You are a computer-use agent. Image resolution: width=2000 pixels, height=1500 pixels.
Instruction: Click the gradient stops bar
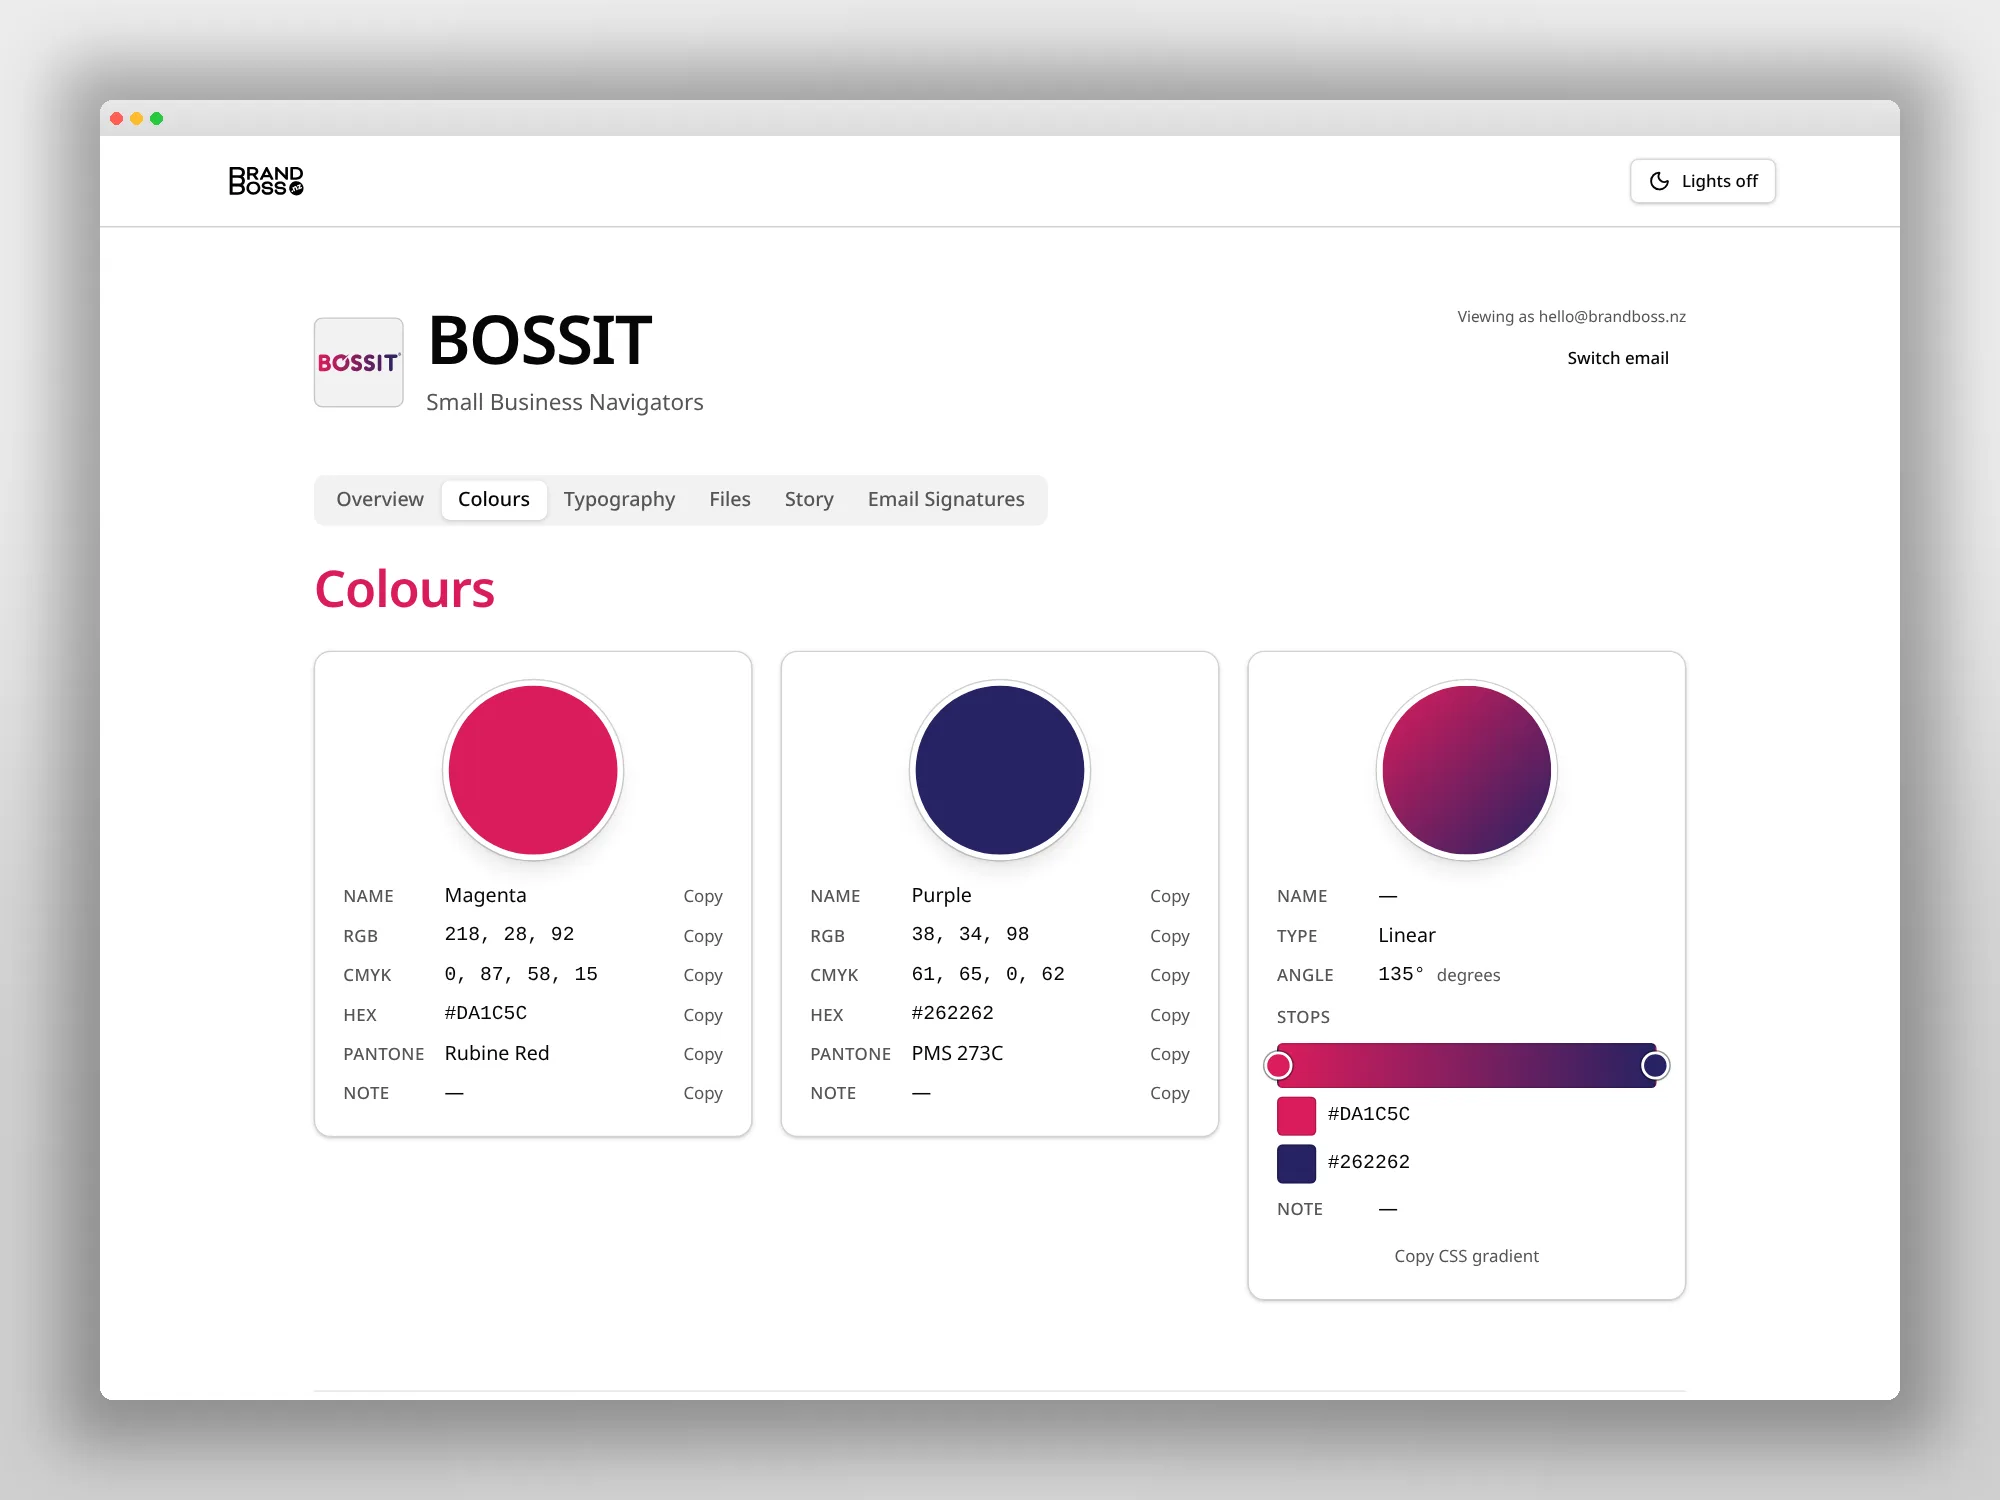tap(1466, 1066)
